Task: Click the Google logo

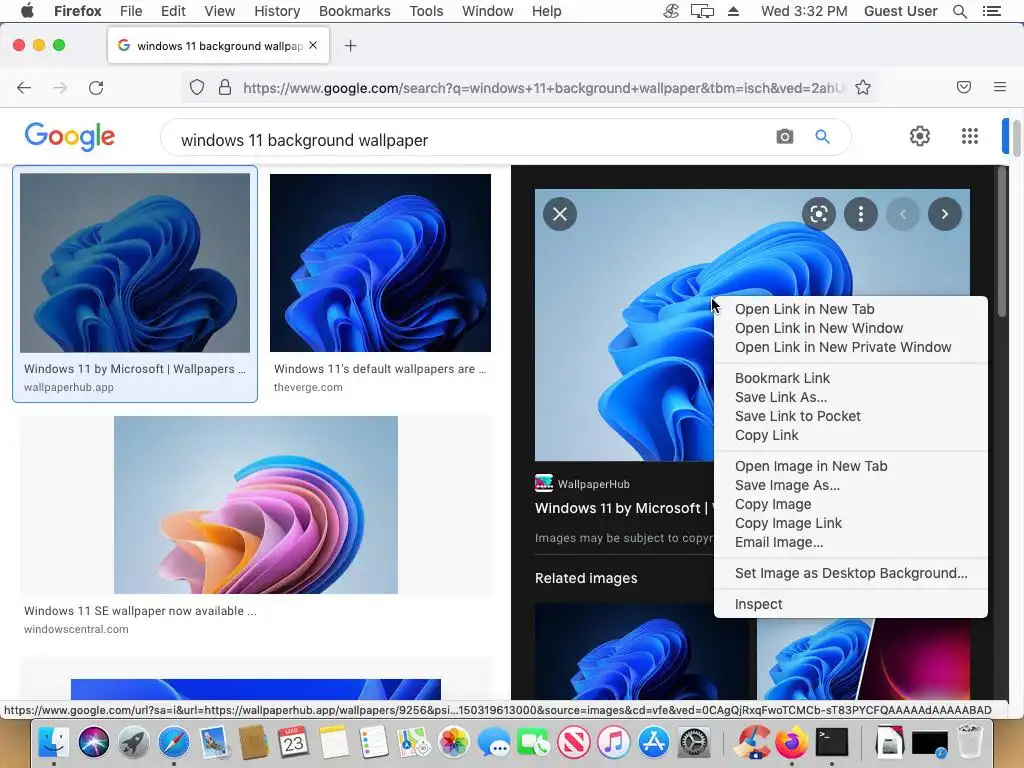Action: pos(69,136)
